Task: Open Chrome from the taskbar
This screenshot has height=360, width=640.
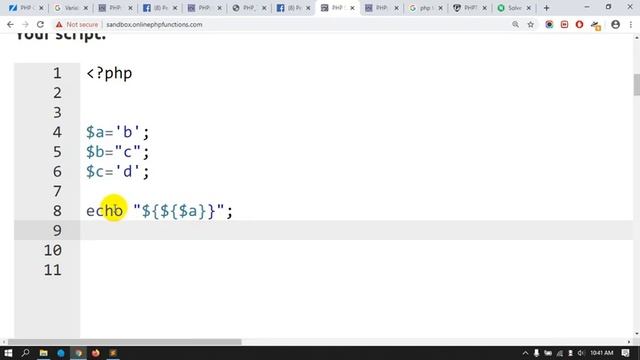Action: pos(78,353)
